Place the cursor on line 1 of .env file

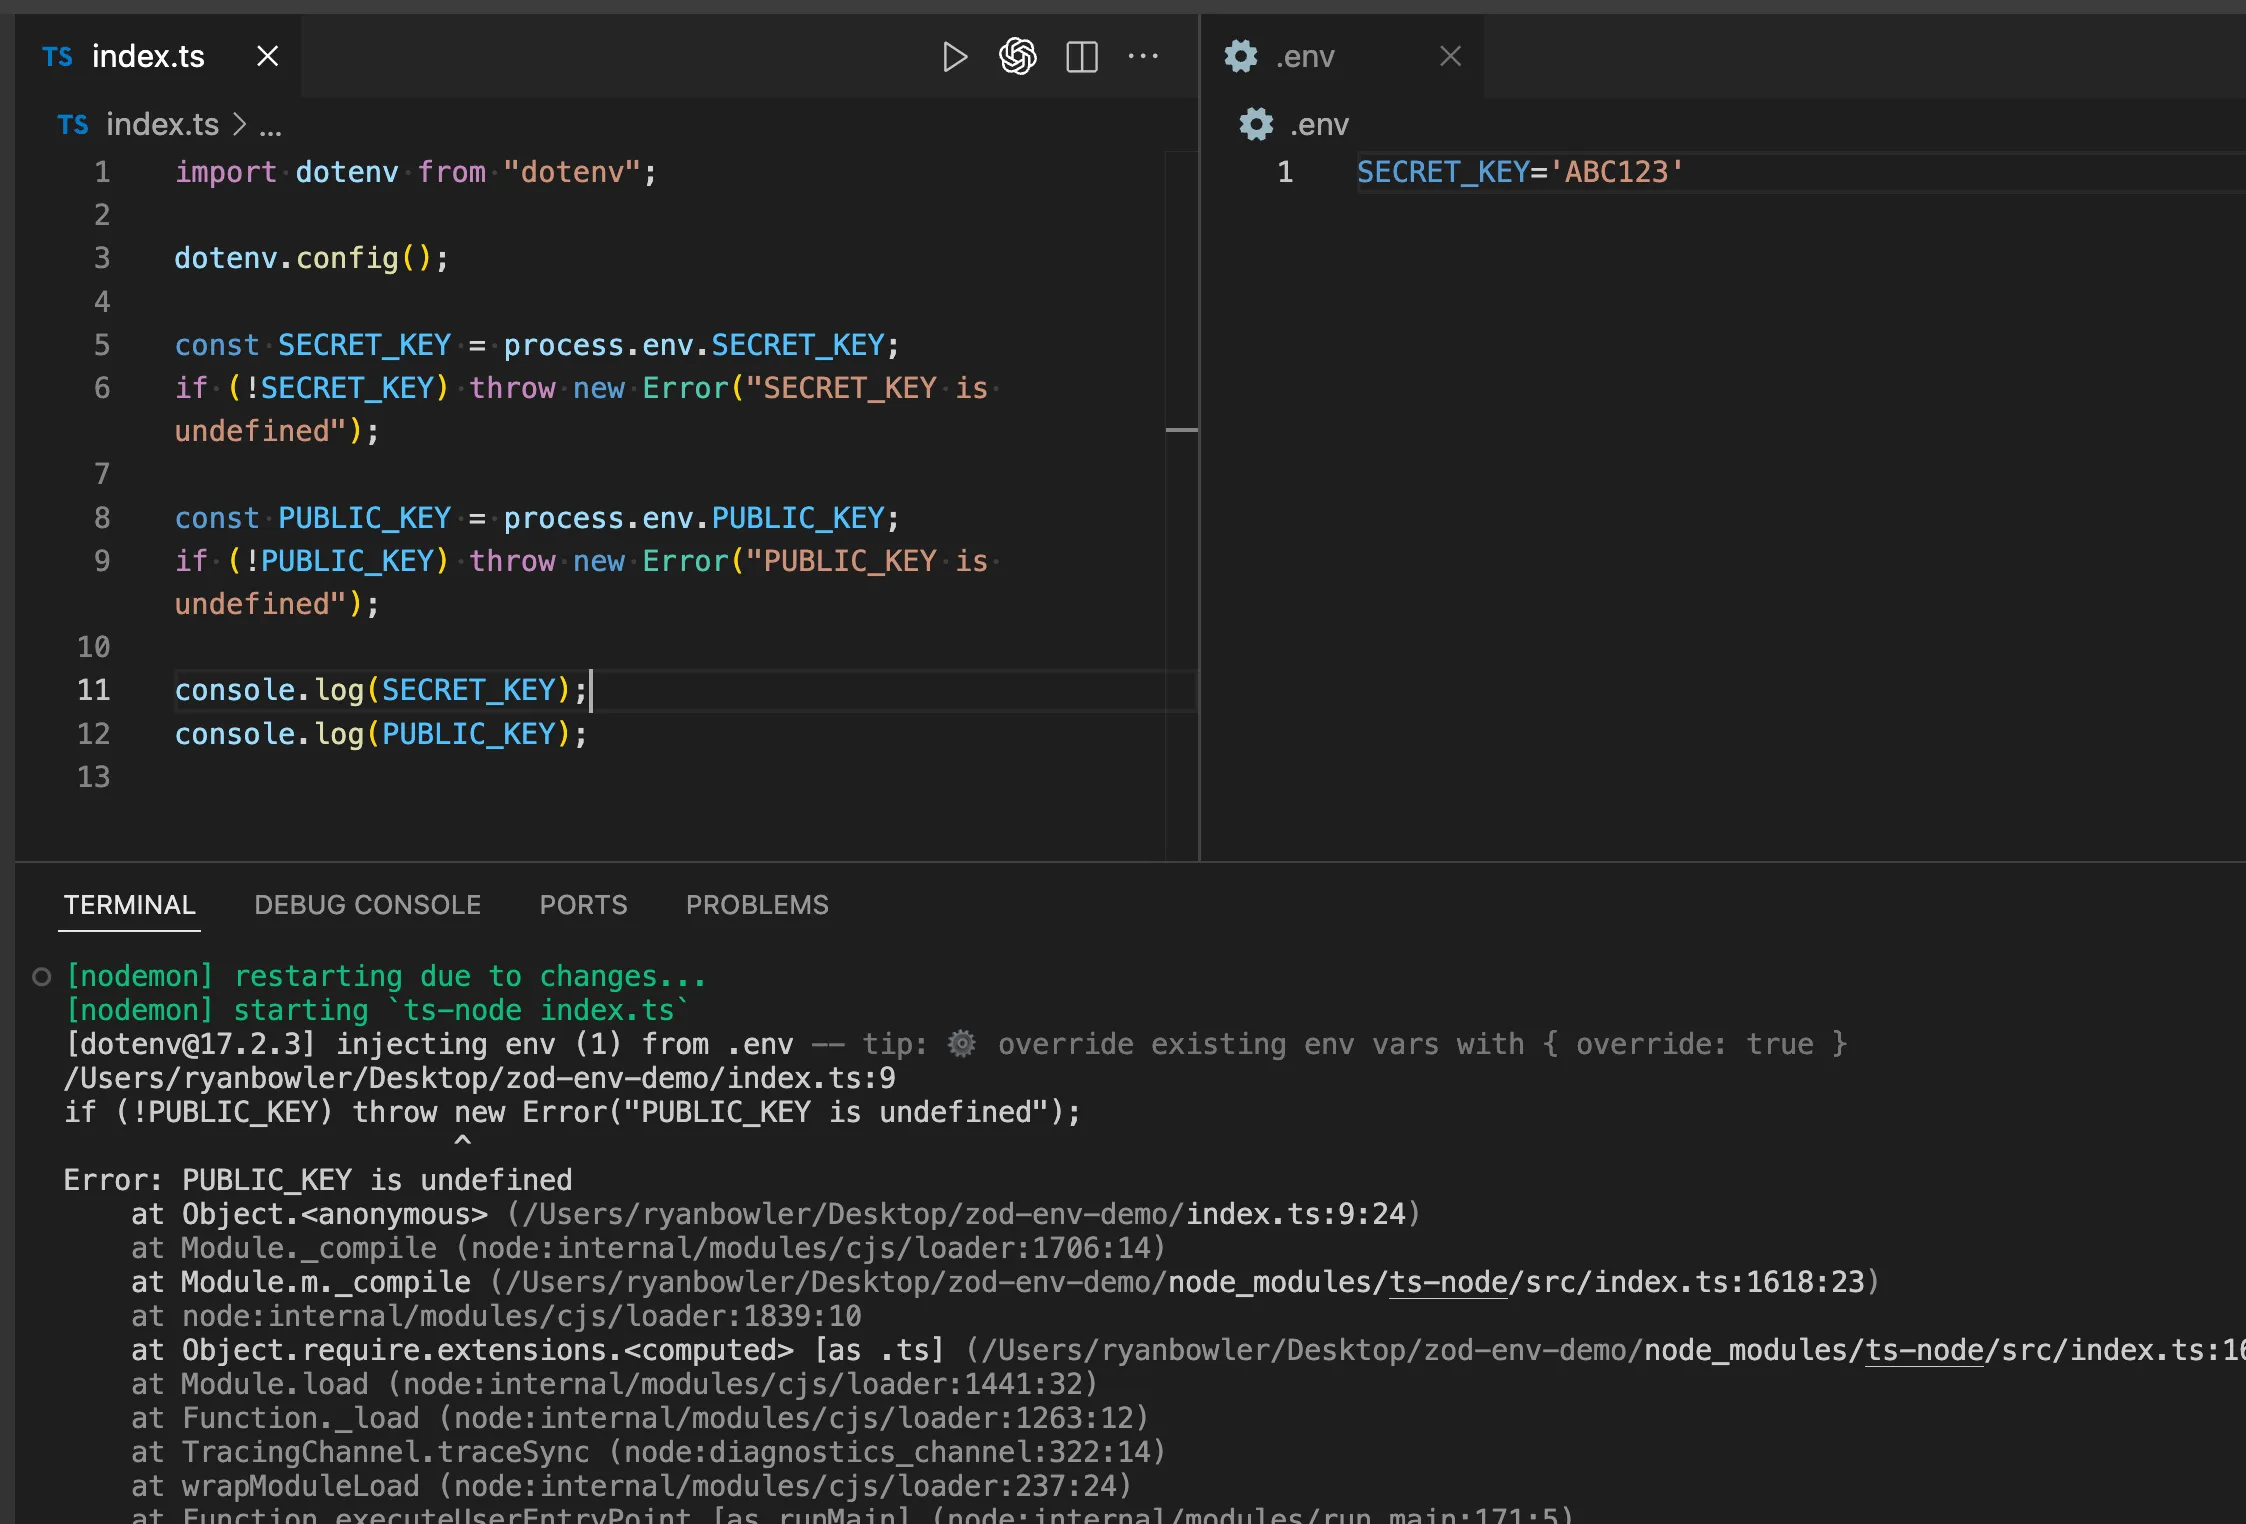tap(1520, 172)
